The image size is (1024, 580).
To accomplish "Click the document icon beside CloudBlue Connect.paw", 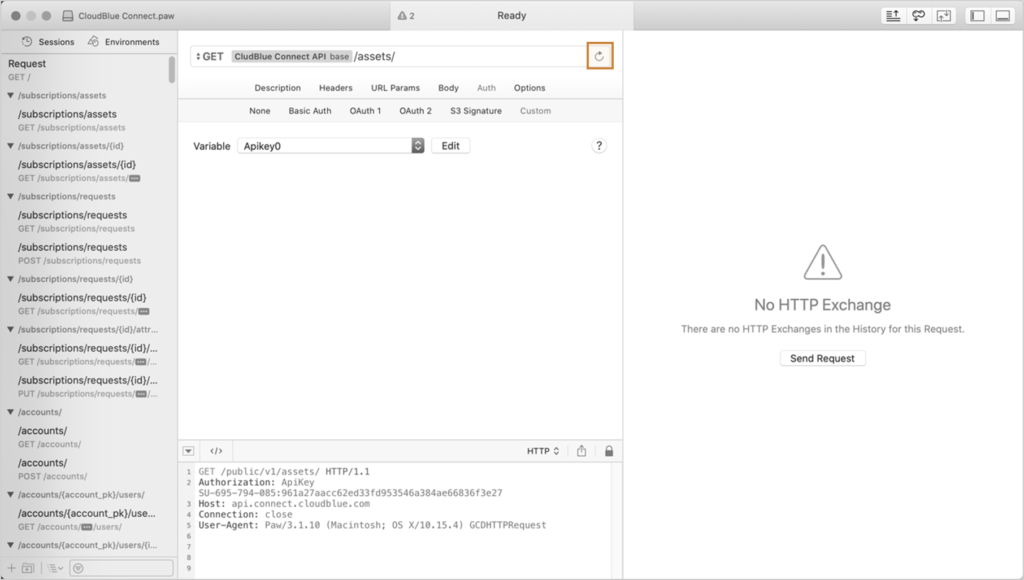I will [67, 16].
